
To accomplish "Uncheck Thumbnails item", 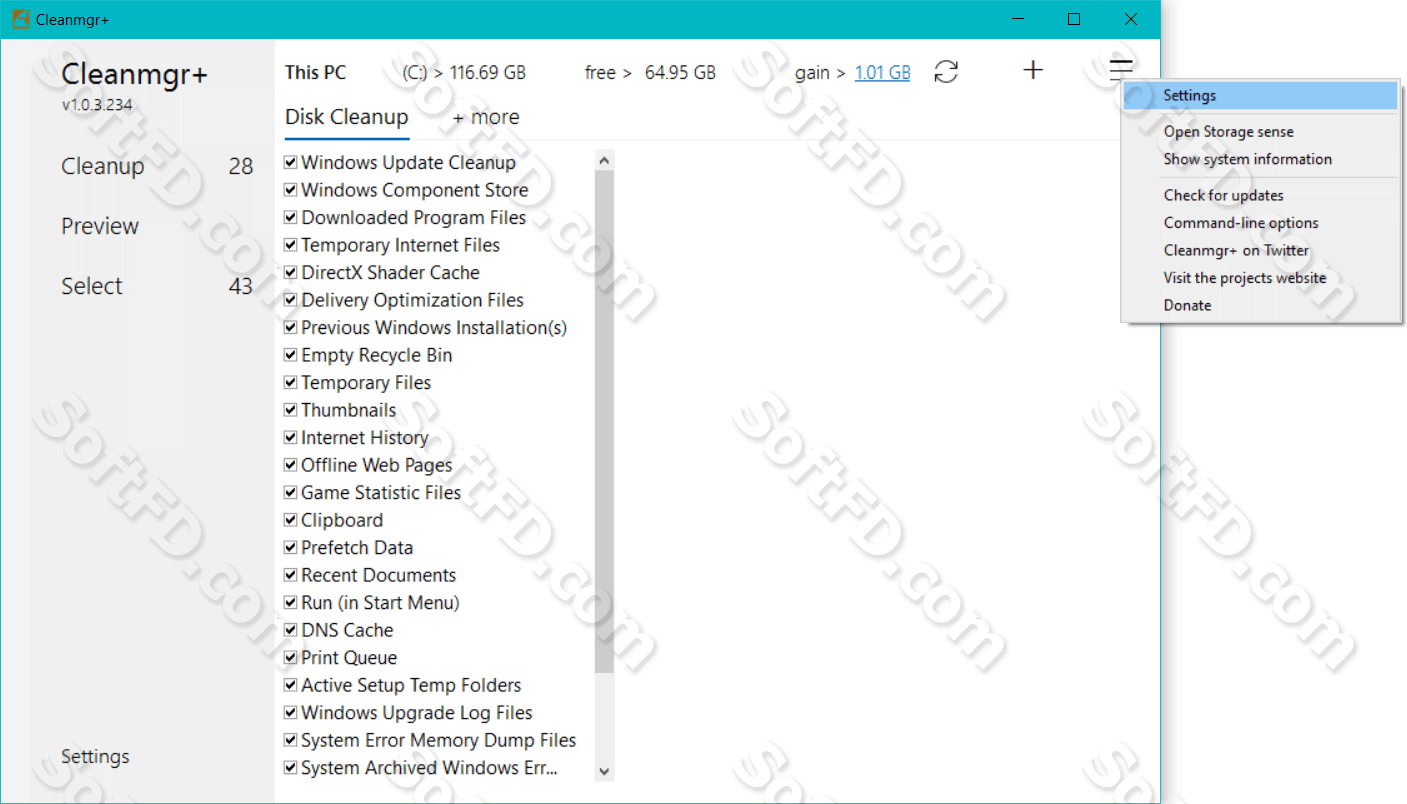I will pos(291,410).
